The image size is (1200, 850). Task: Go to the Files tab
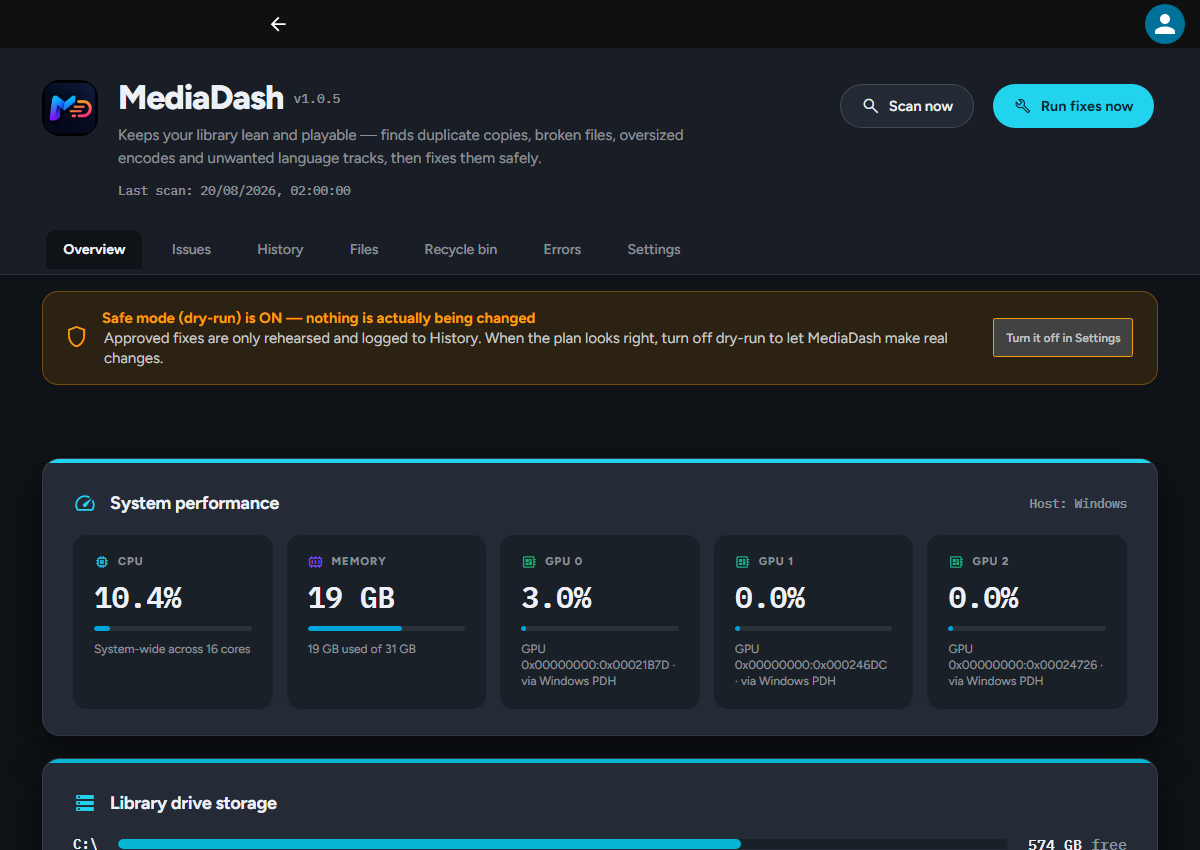click(x=364, y=249)
